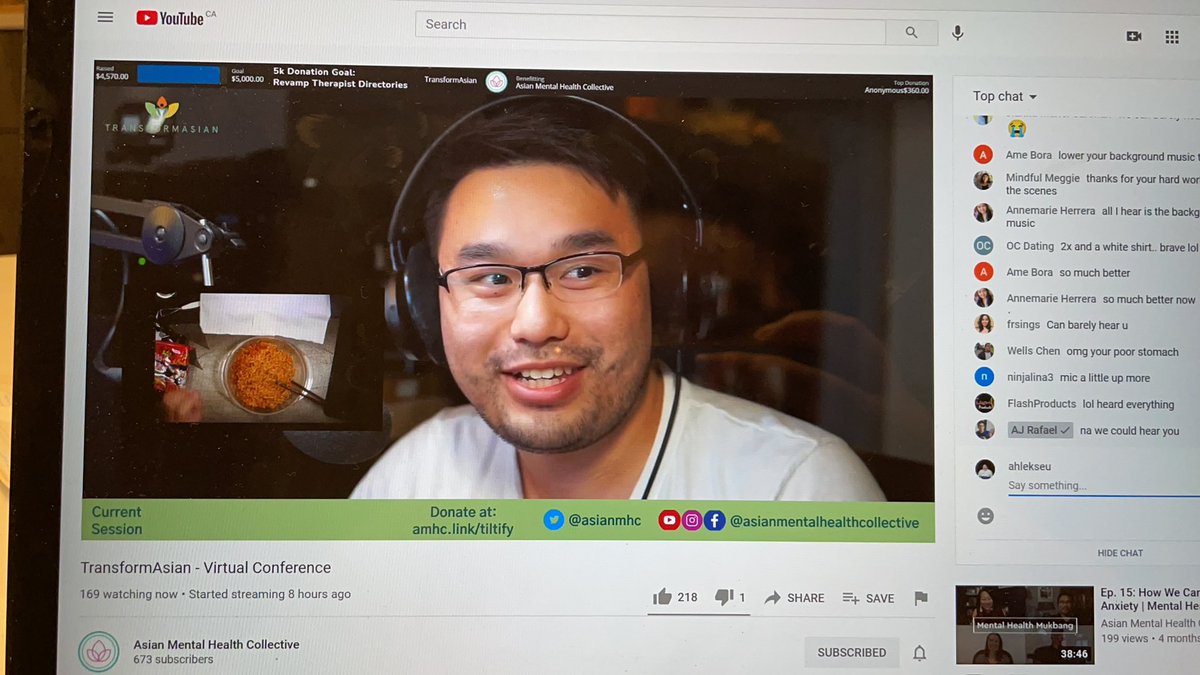Open Mental Health Mukbang video thumbnail
Viewport: 1200px width, 675px height.
pyautogui.click(x=1025, y=625)
